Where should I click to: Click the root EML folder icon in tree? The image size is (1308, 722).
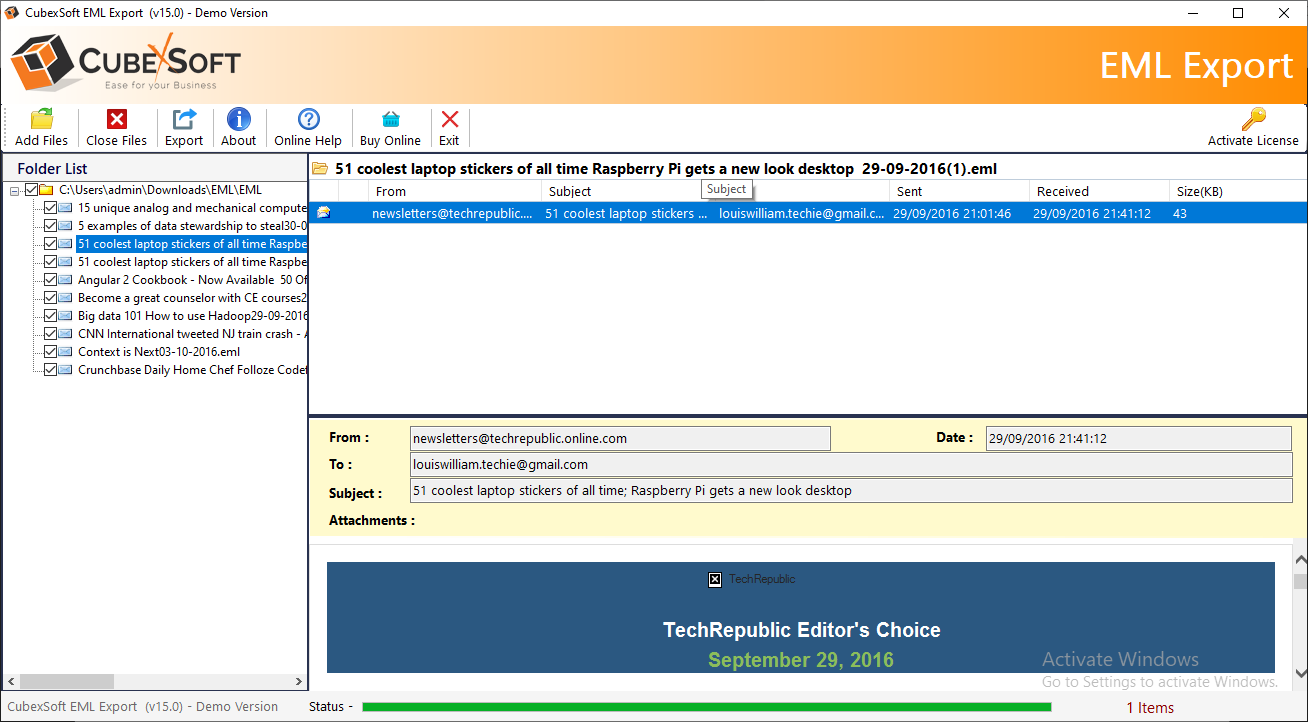click(46, 190)
